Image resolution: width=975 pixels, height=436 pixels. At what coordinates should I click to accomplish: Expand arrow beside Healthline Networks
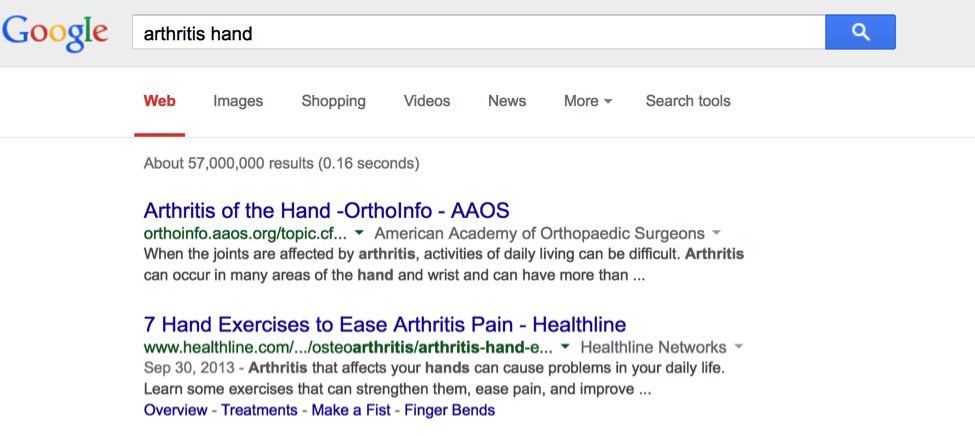(739, 347)
